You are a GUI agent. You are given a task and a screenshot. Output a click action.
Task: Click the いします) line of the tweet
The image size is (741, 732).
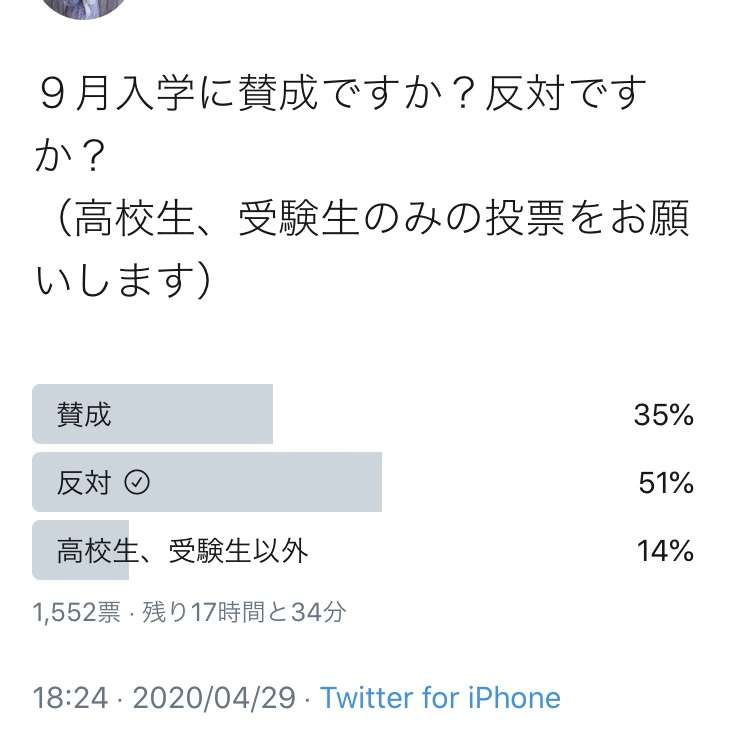click(123, 281)
